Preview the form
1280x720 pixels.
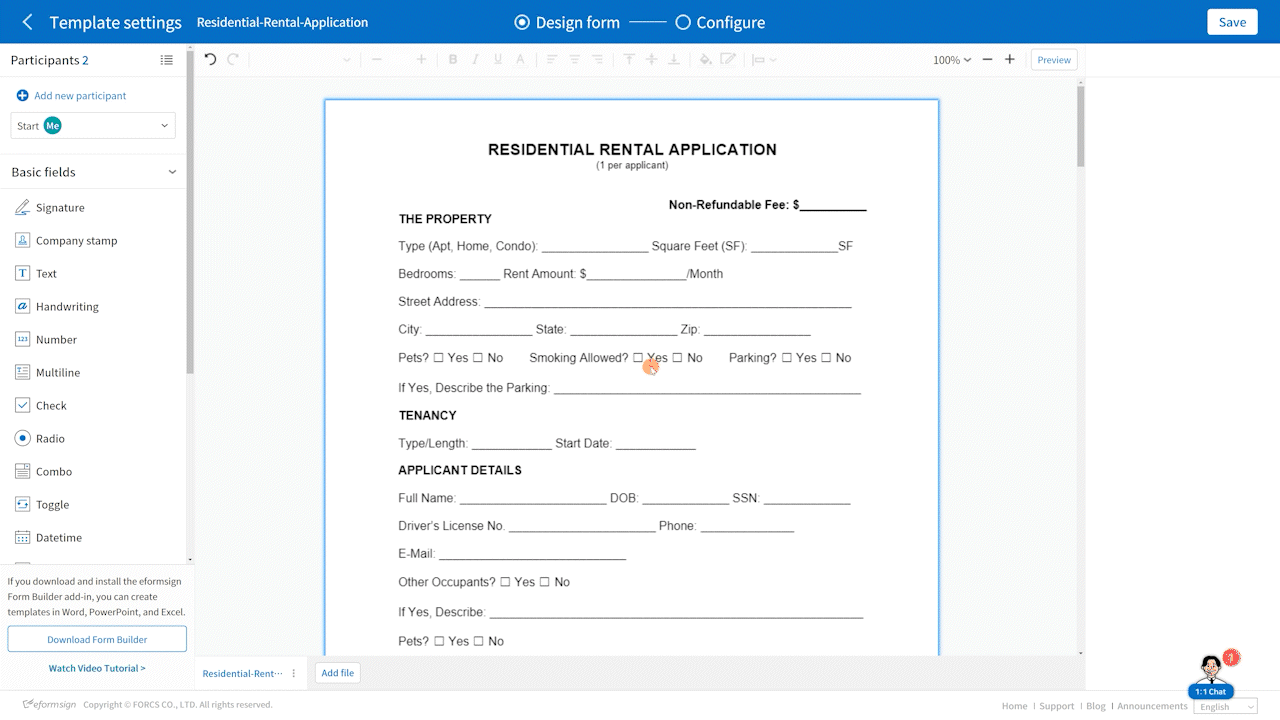pos(1054,60)
